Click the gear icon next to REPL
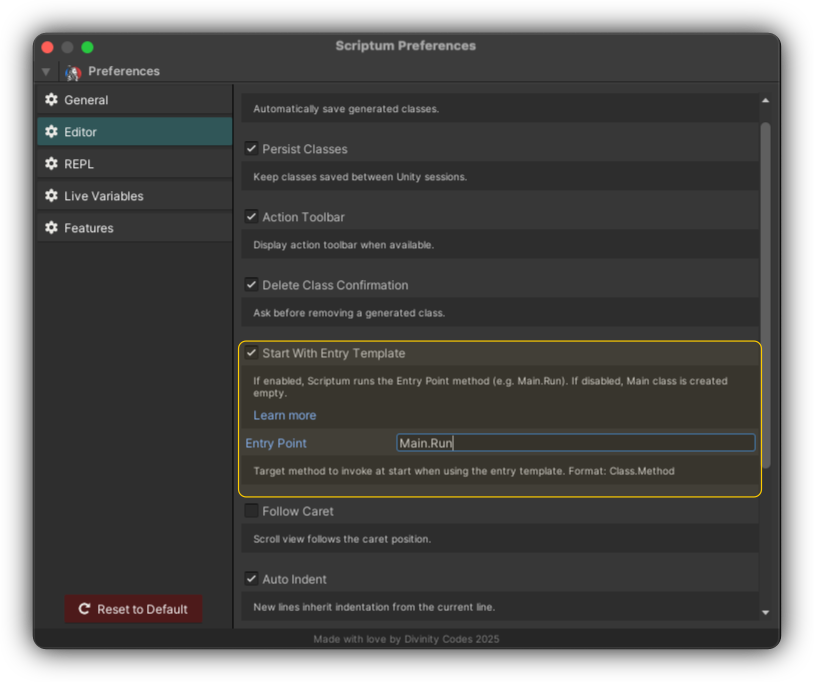814x682 pixels. click(x=51, y=164)
